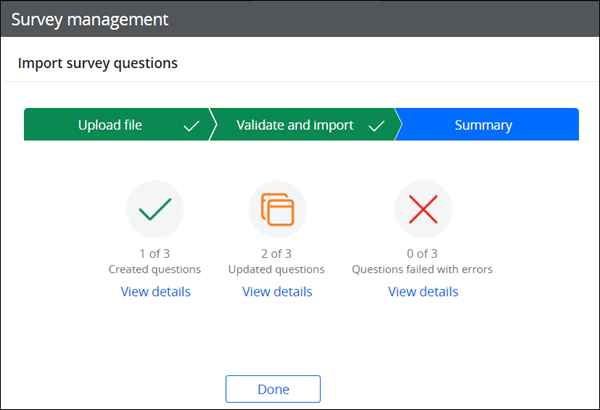The image size is (600, 410).
Task: Click the checkmark on Upload file step
Action: 191,126
